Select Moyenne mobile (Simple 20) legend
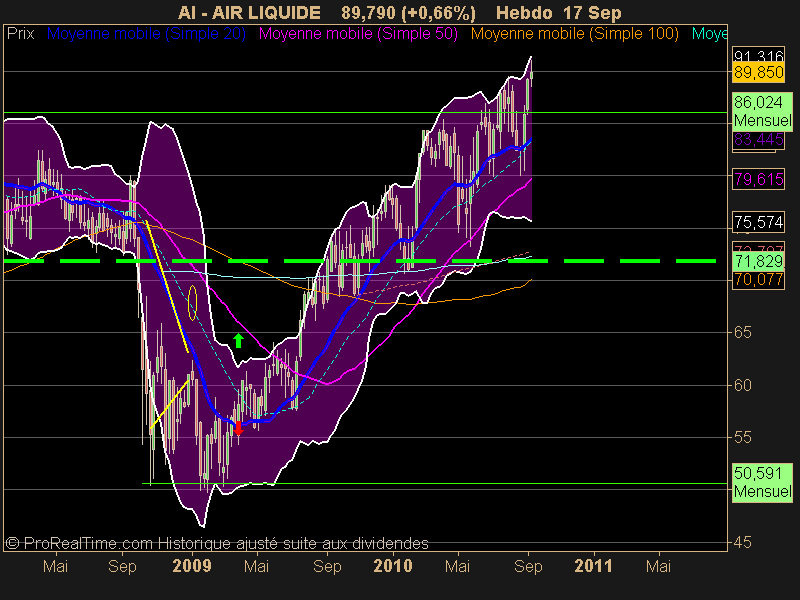 tap(146, 34)
